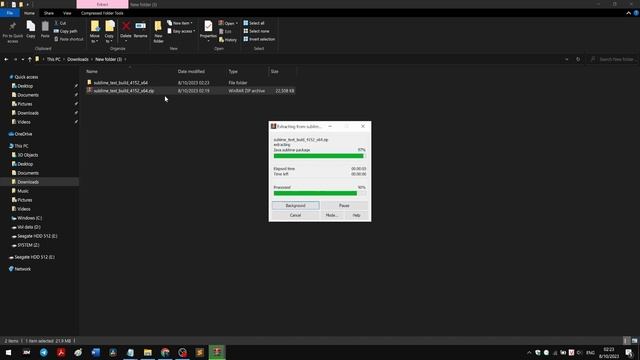Open Chrome from the taskbar
This screenshot has height=360, width=640.
pyautogui.click(x=165, y=352)
